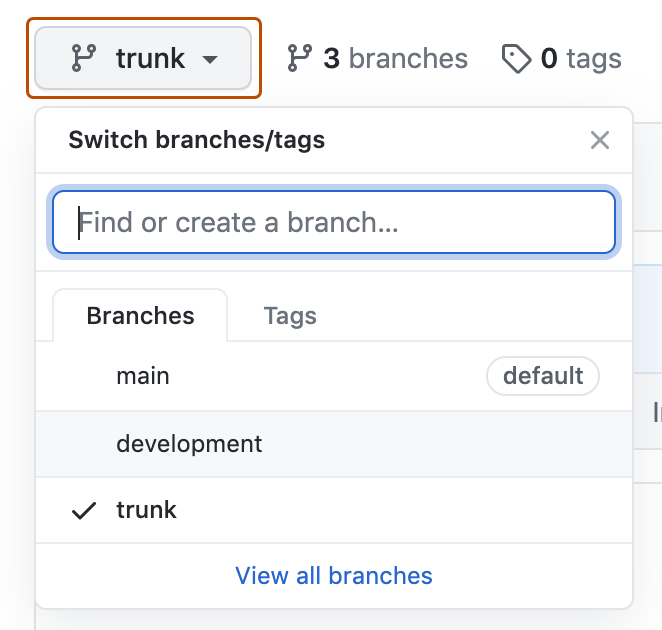Image resolution: width=662 pixels, height=630 pixels.
Task: Select the main branch in the list
Action: 143,377
